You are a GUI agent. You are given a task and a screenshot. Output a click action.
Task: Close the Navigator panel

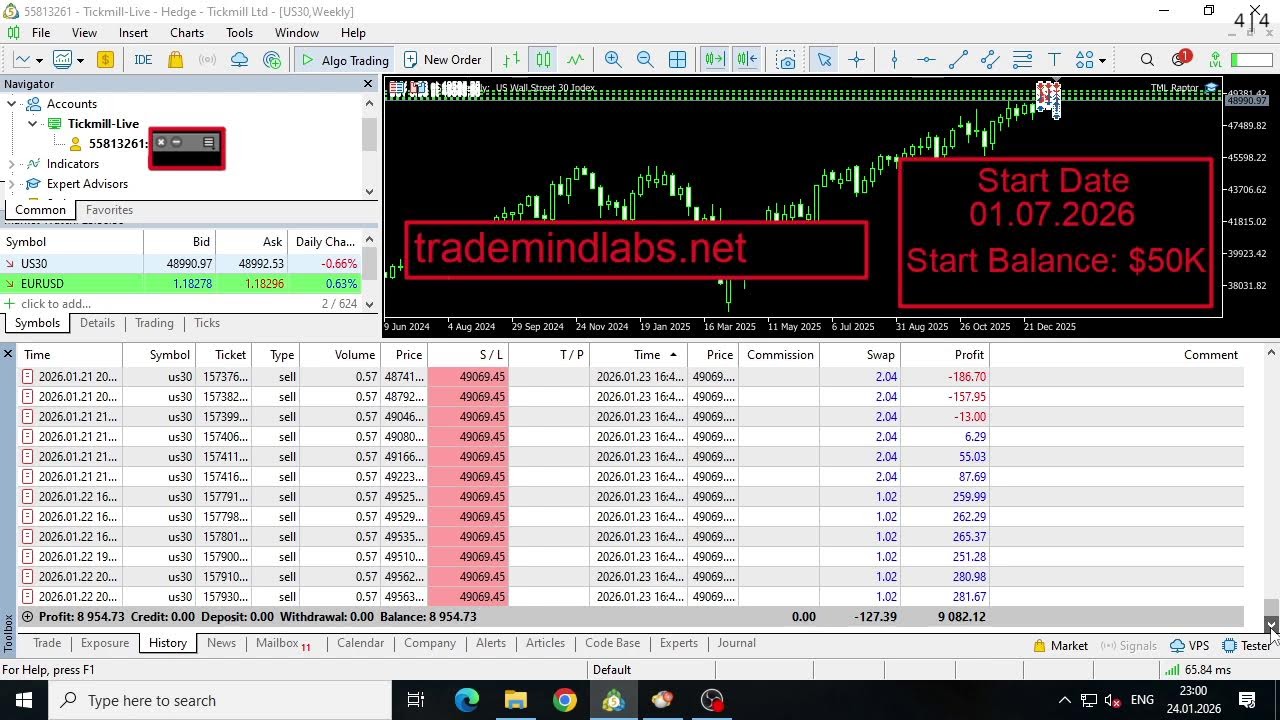pyautogui.click(x=367, y=84)
